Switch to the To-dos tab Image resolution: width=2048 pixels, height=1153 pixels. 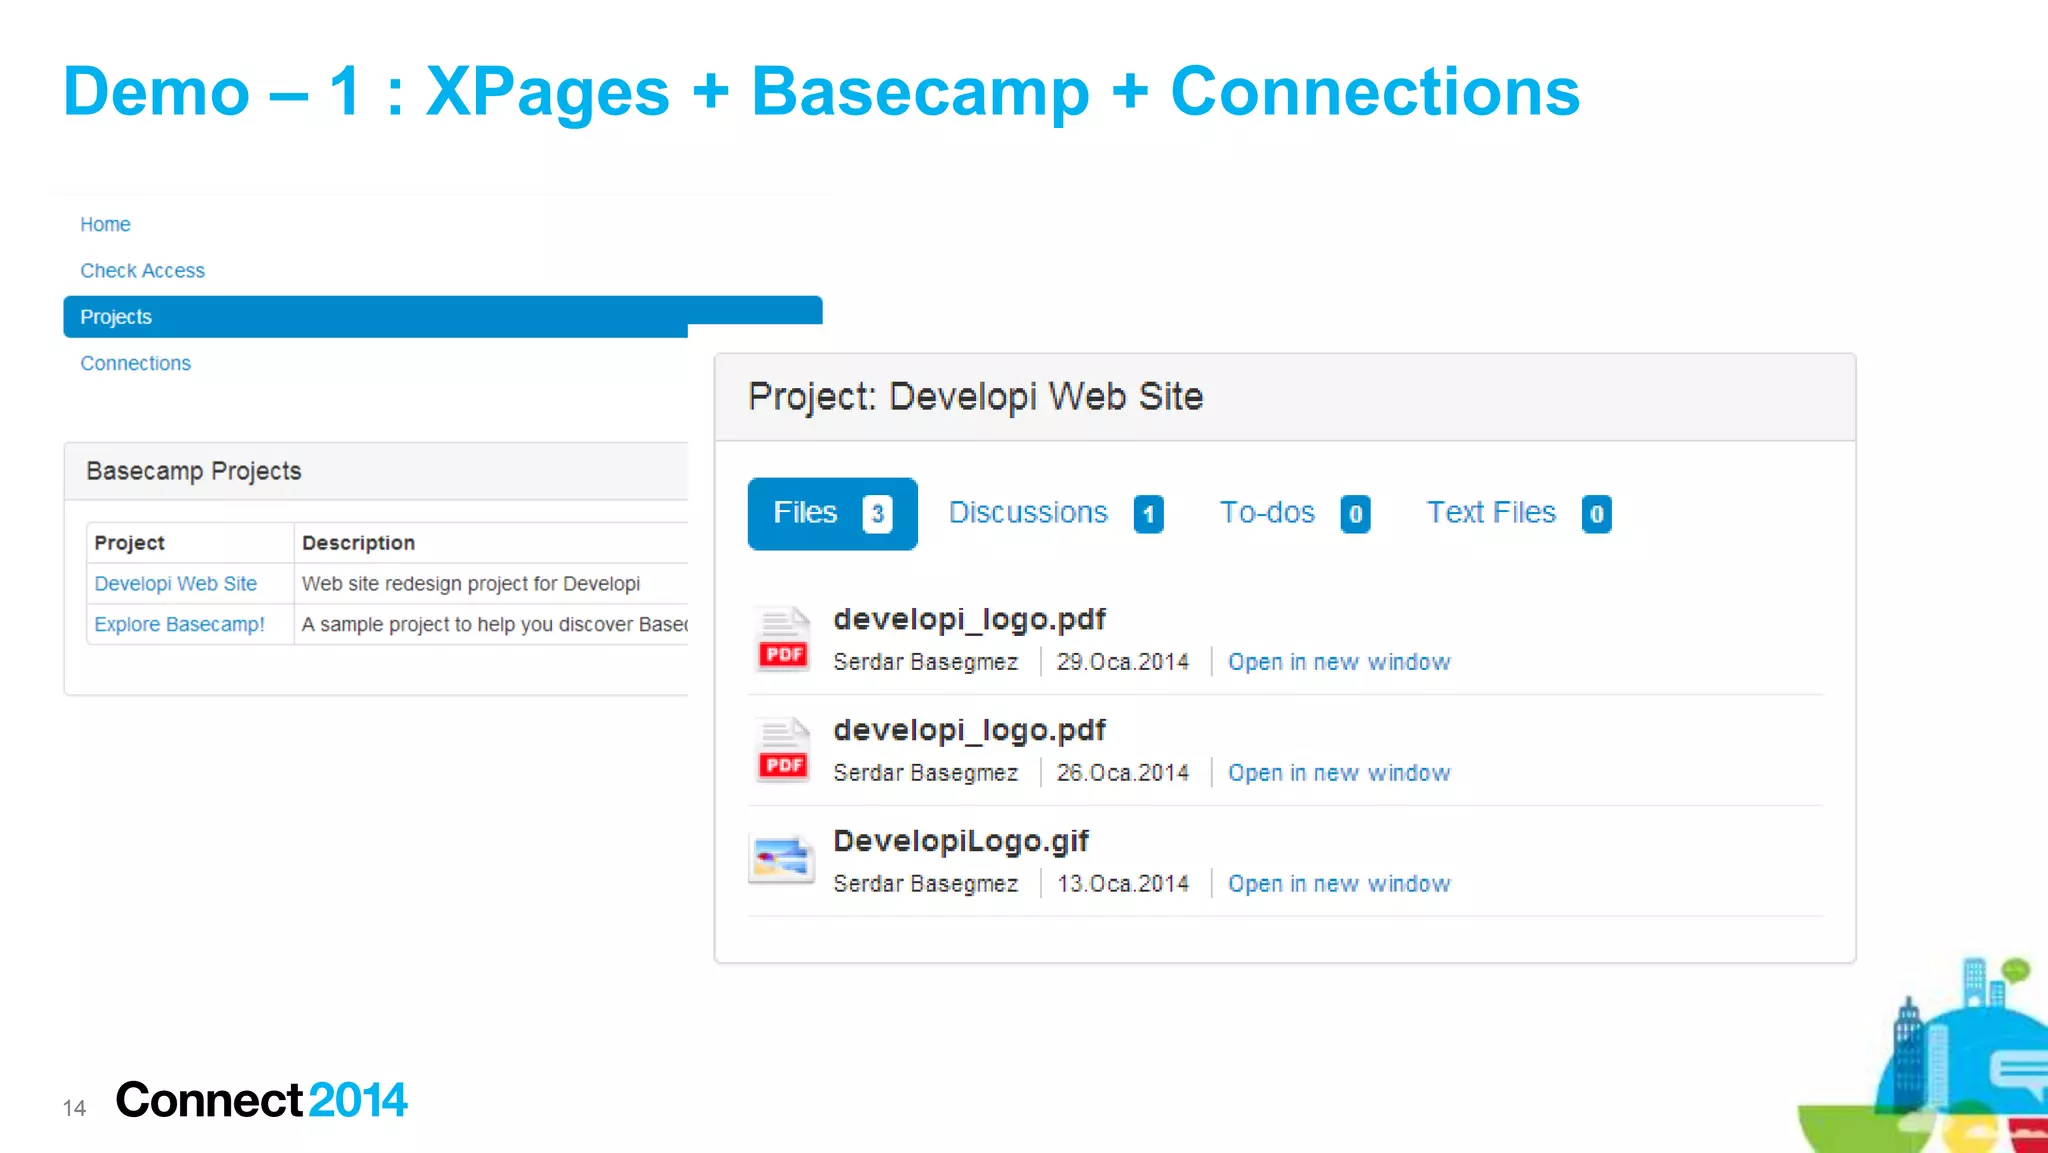[x=1294, y=513]
